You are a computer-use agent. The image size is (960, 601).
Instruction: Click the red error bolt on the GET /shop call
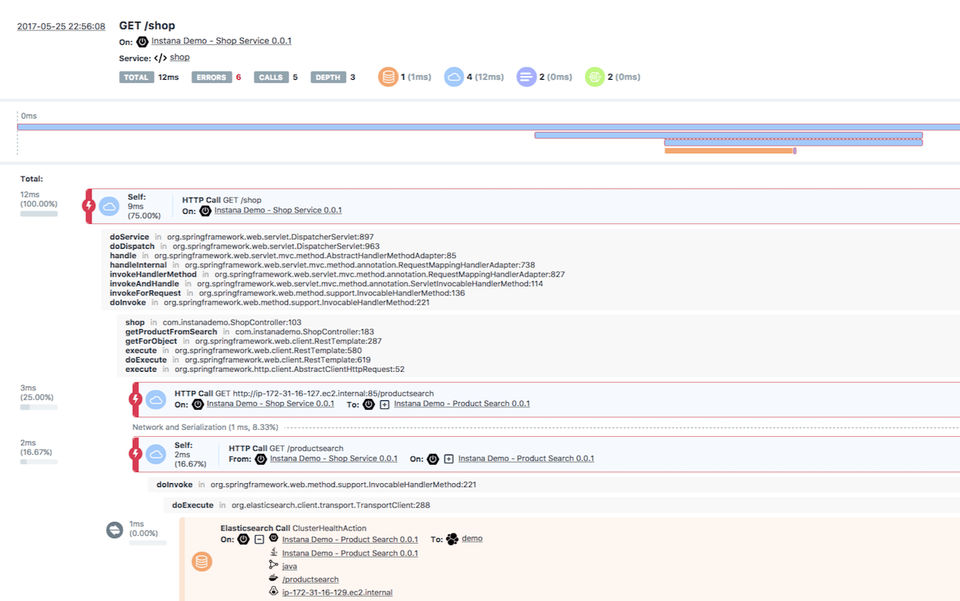tap(89, 206)
